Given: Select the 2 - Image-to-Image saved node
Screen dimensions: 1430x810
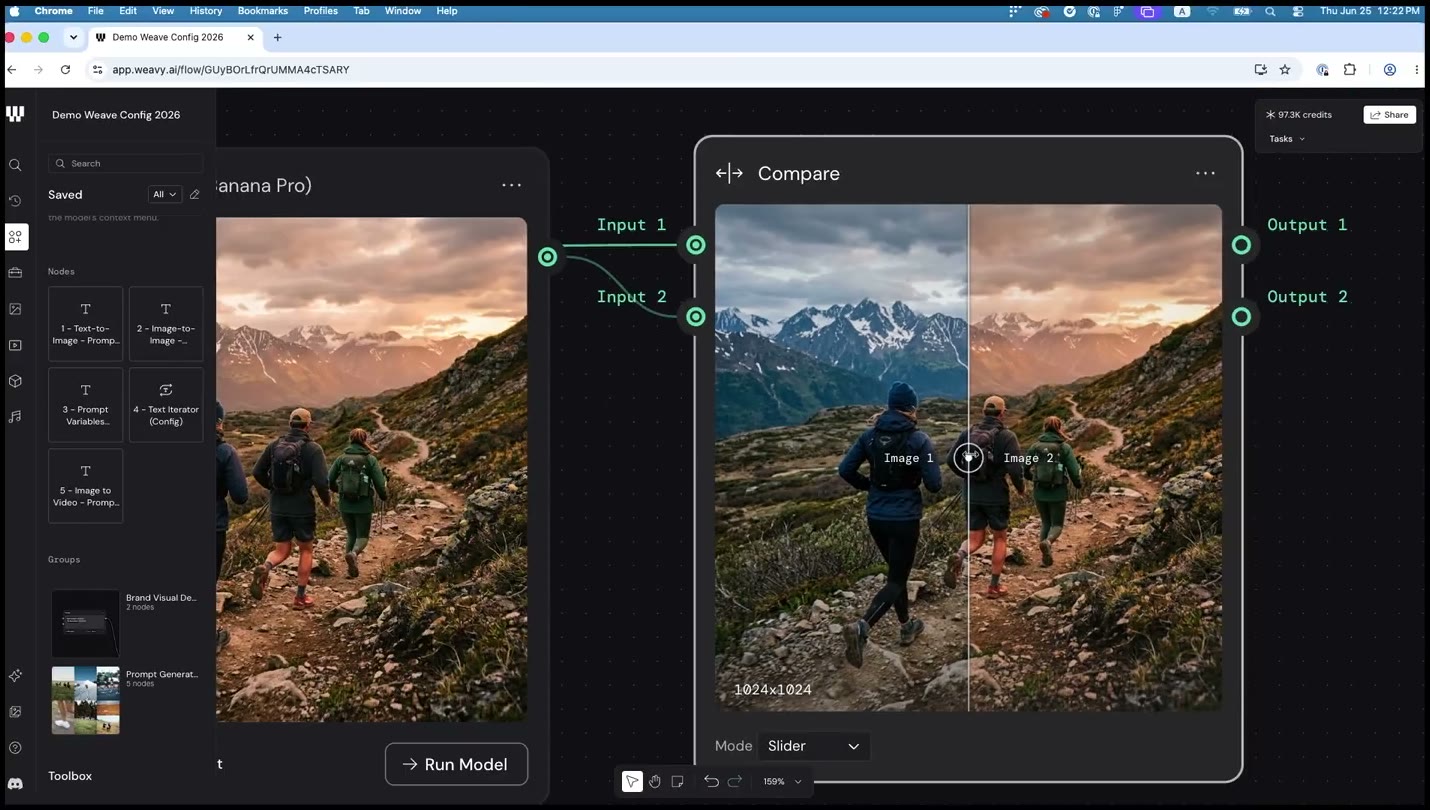Looking at the screenshot, I should point(166,324).
